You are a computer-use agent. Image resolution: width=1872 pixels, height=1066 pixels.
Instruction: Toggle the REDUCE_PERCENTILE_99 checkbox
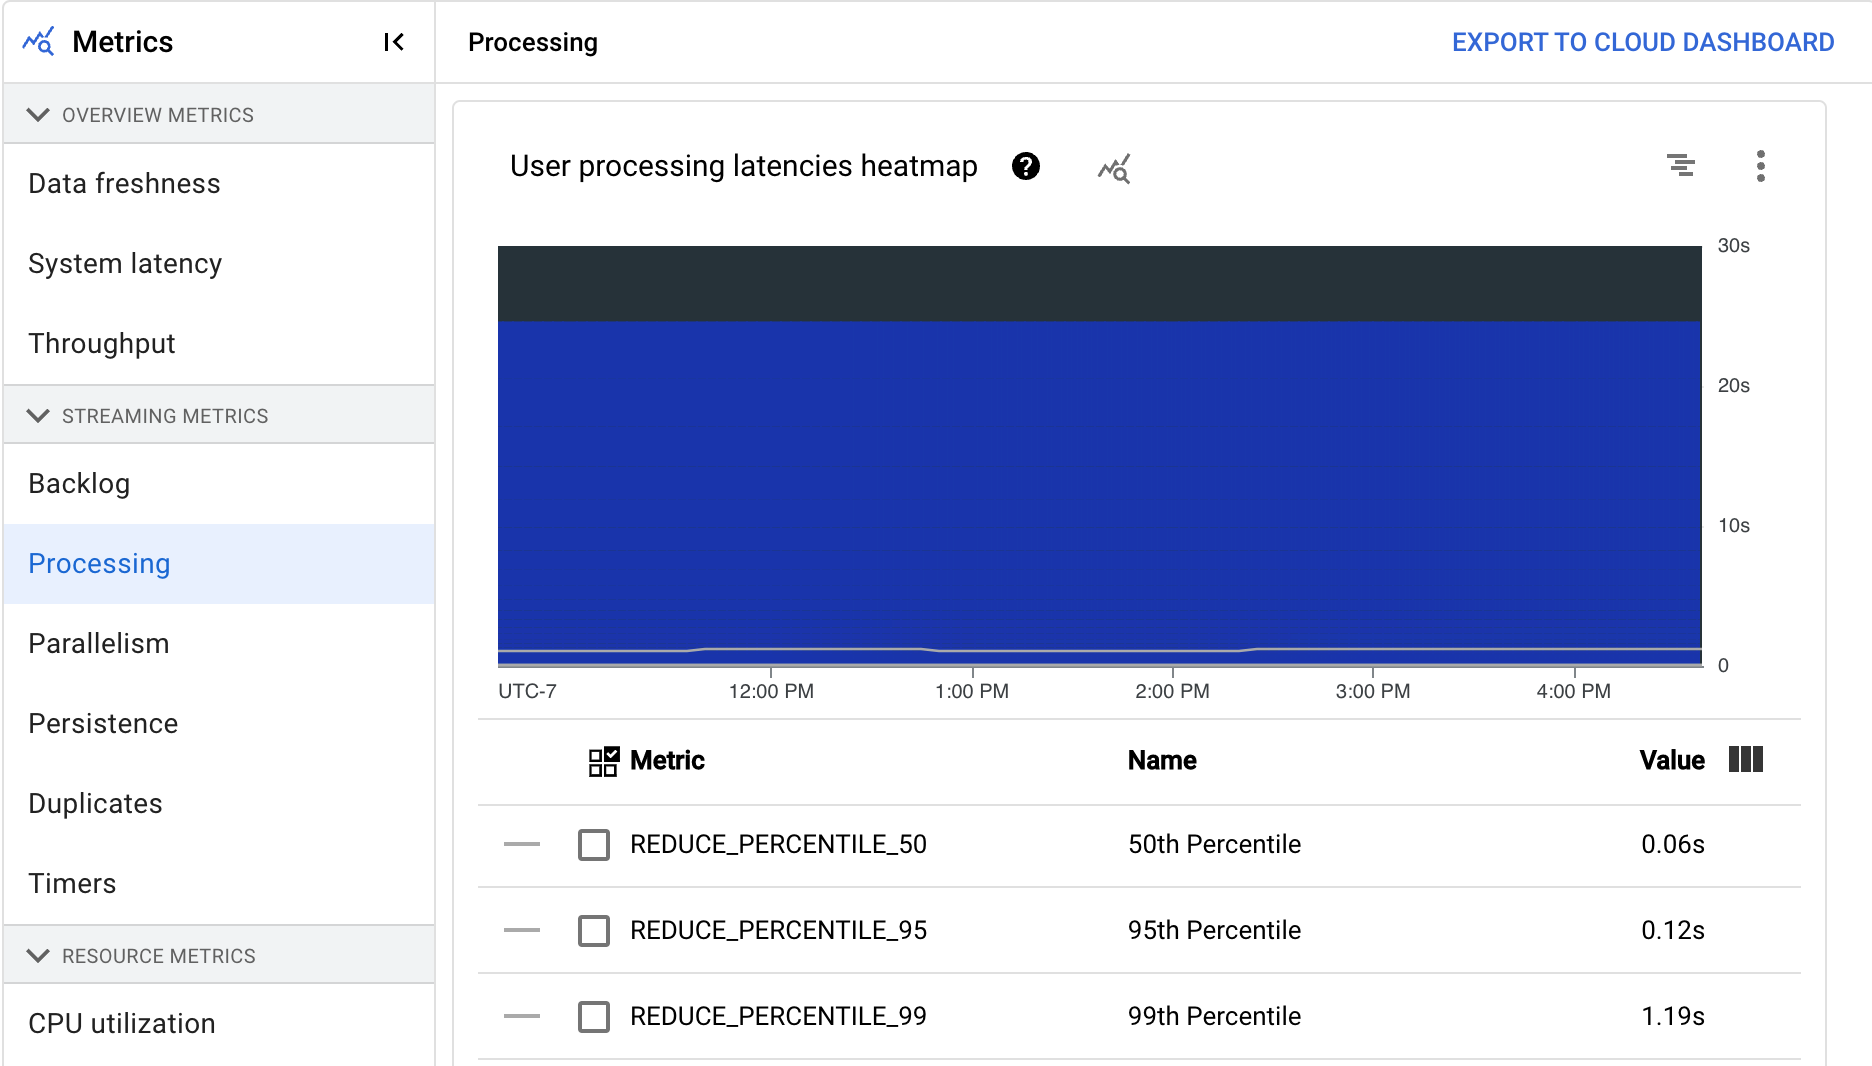[594, 1017]
